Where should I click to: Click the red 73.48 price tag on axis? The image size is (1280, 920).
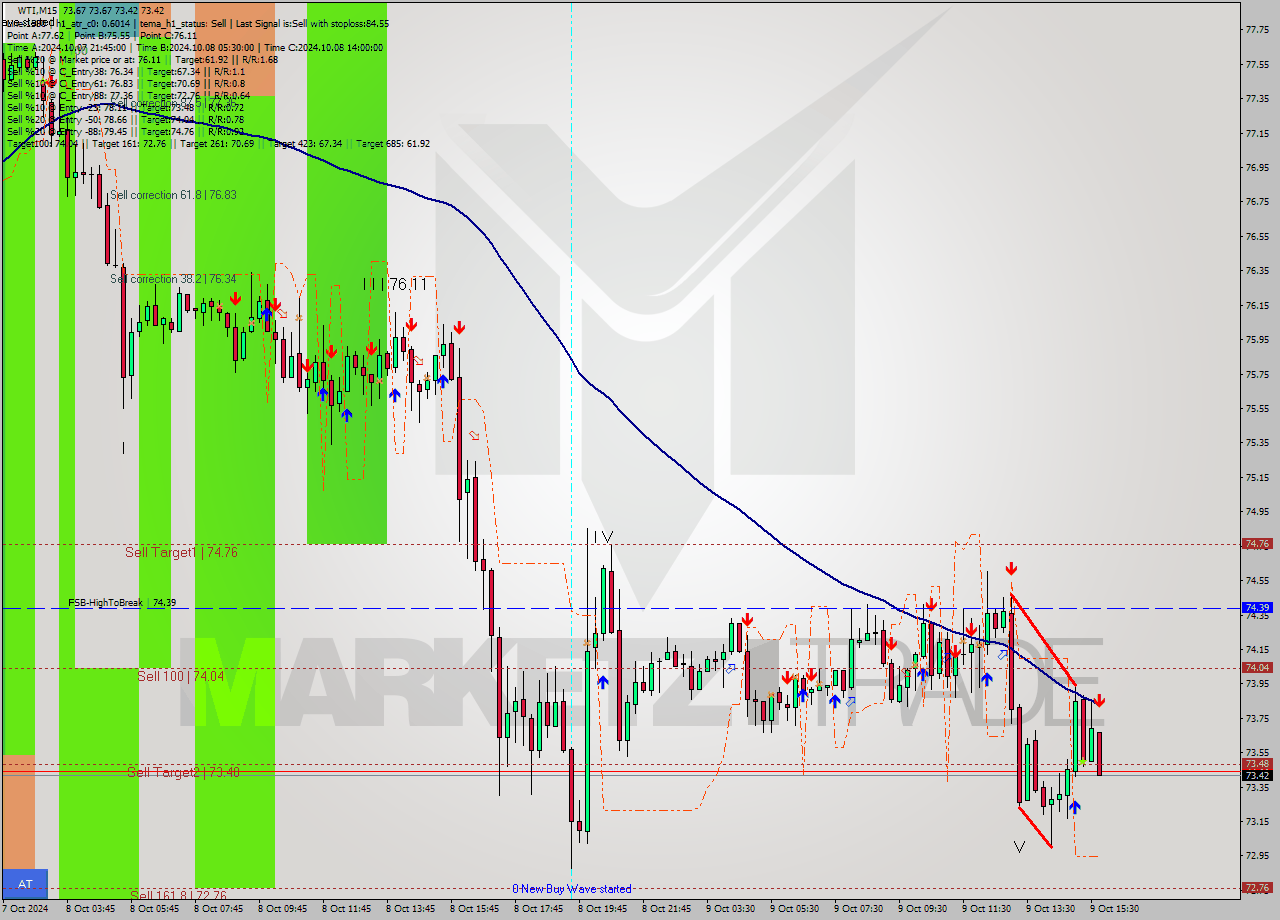tap(1256, 764)
